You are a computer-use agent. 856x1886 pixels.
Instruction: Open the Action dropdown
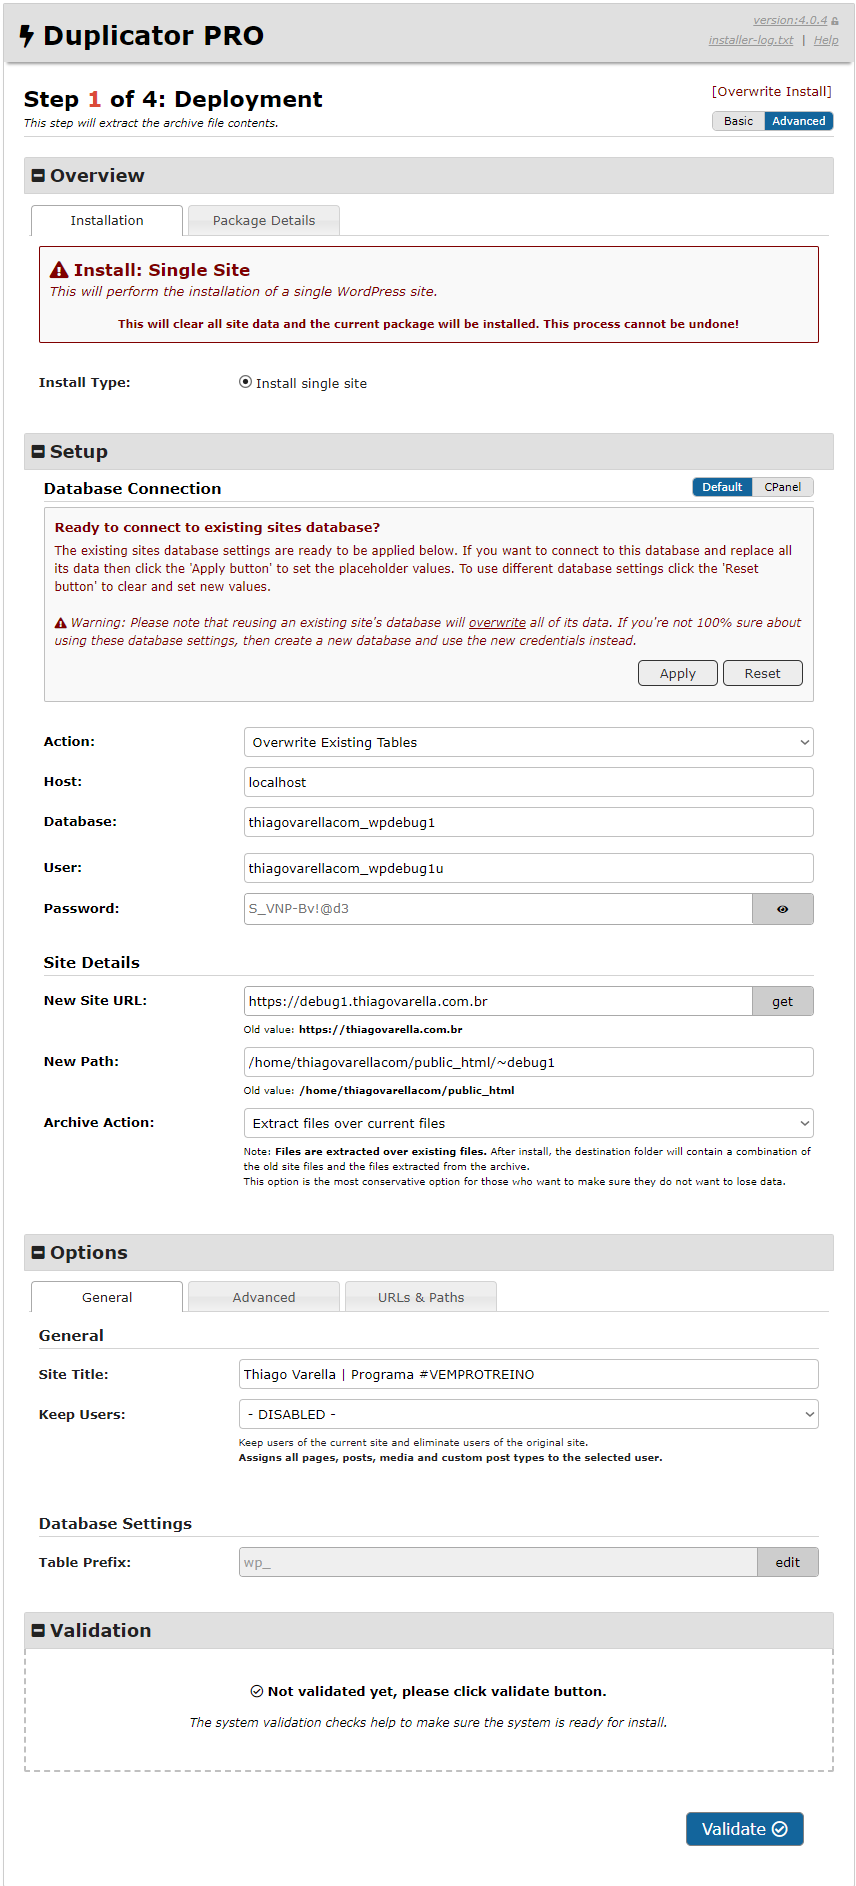528,742
